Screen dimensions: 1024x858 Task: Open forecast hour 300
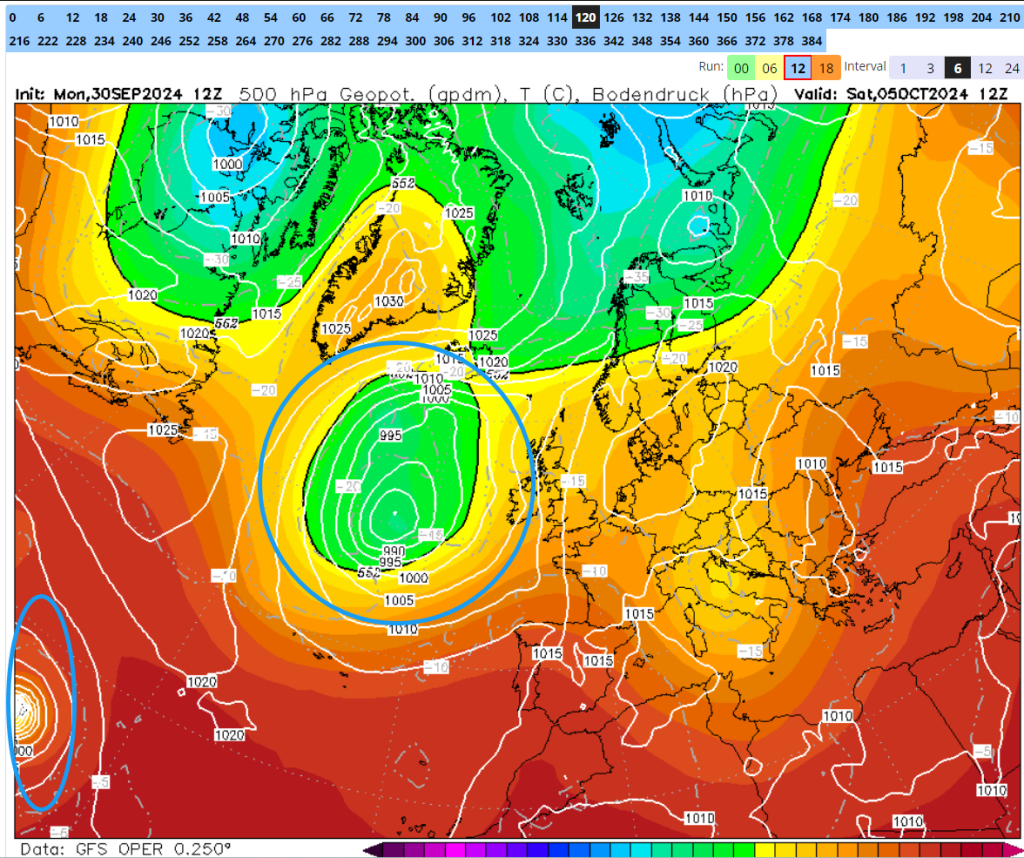(415, 40)
